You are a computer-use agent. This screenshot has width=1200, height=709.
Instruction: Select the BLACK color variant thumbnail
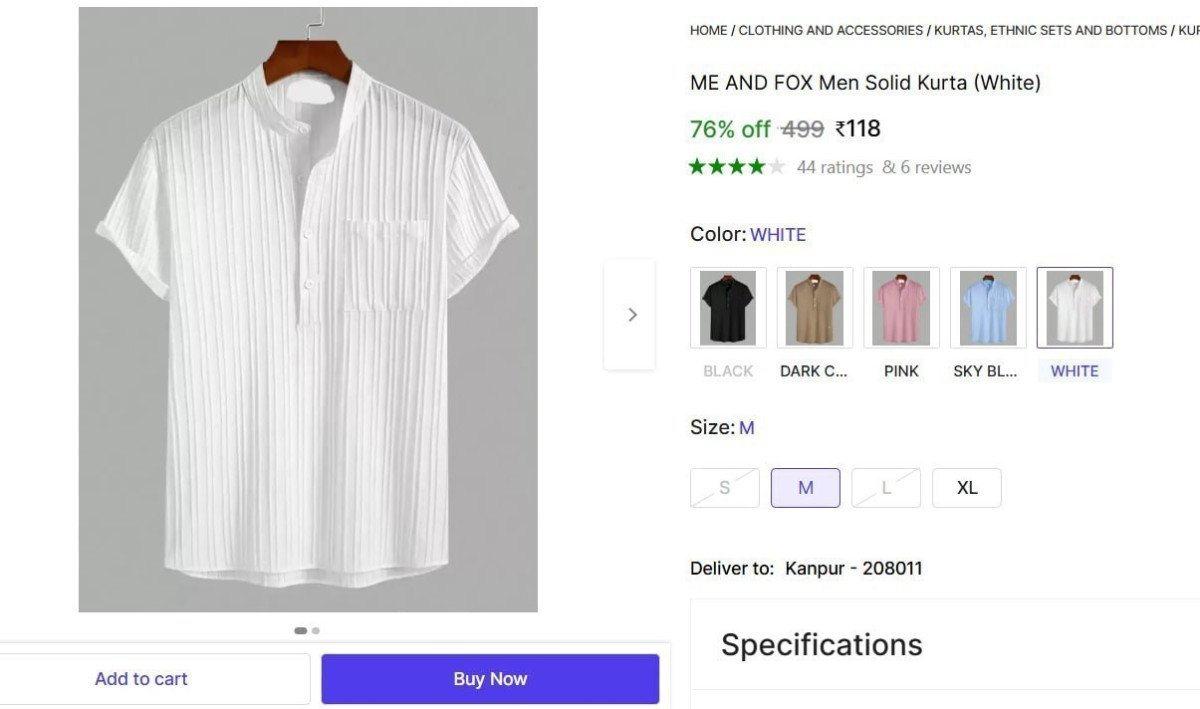(727, 307)
